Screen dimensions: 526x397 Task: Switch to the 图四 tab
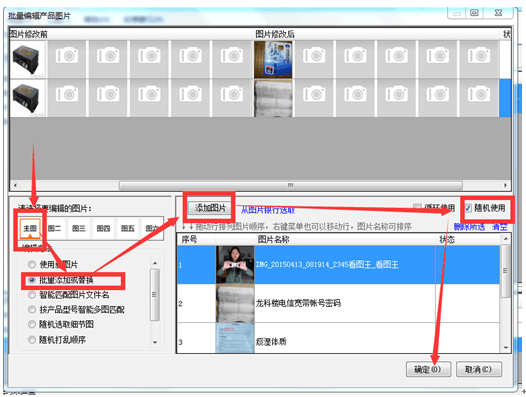pos(103,229)
